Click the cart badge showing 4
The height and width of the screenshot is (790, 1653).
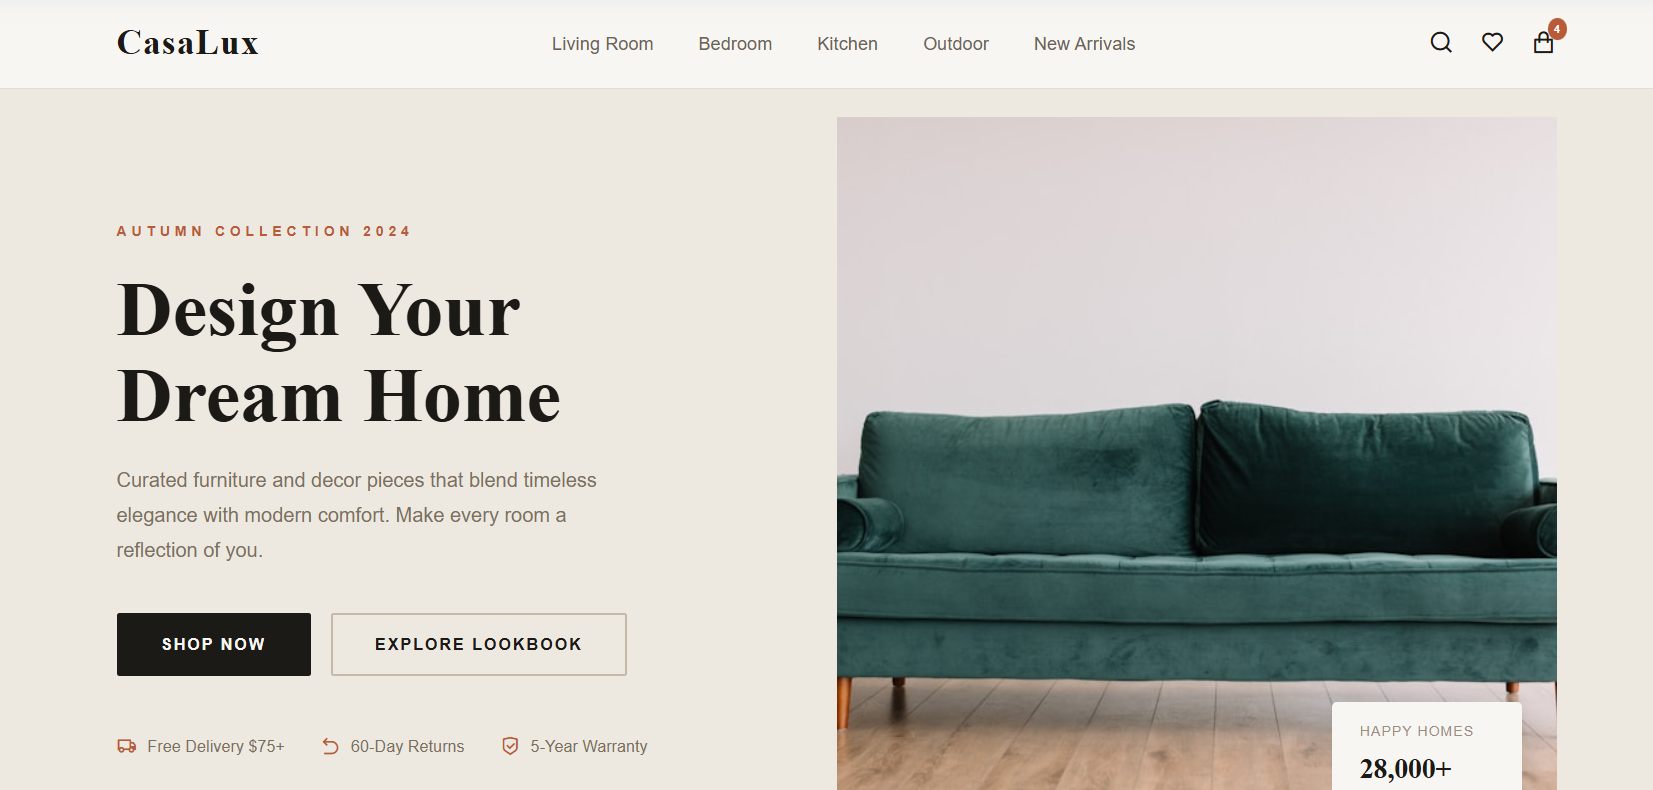(1557, 29)
